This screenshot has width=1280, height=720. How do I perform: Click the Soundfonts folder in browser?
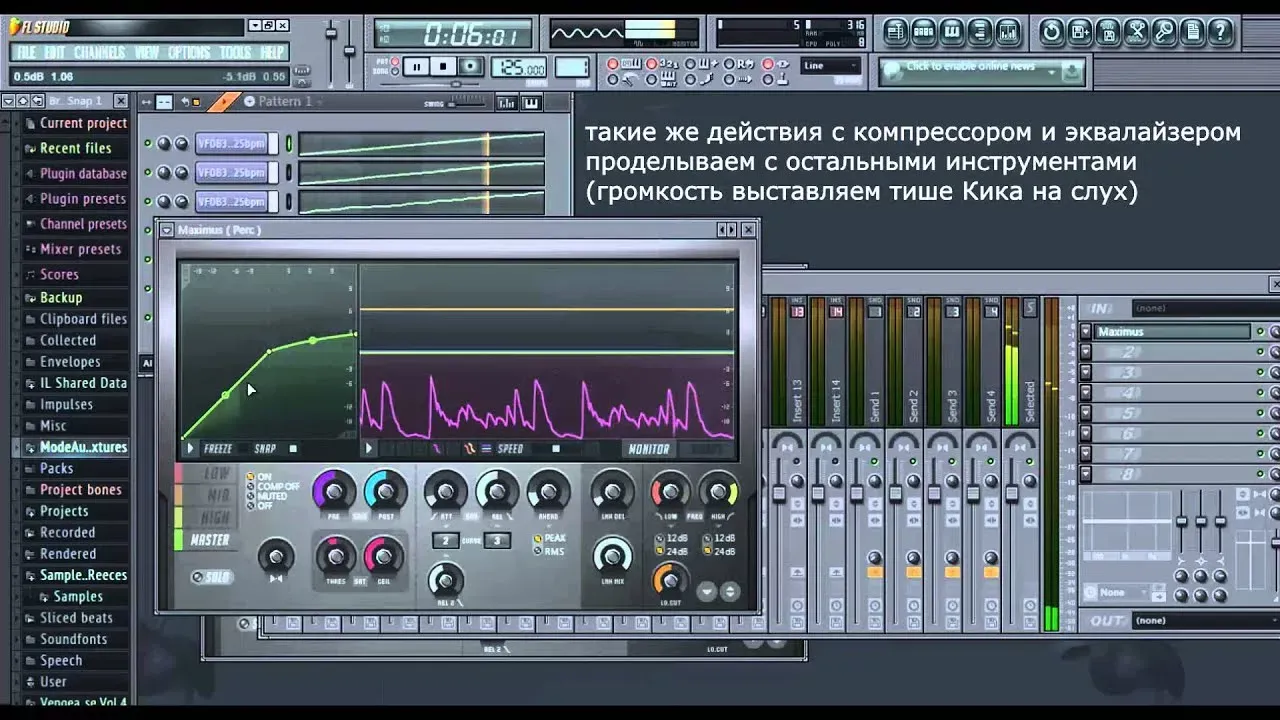[x=73, y=639]
